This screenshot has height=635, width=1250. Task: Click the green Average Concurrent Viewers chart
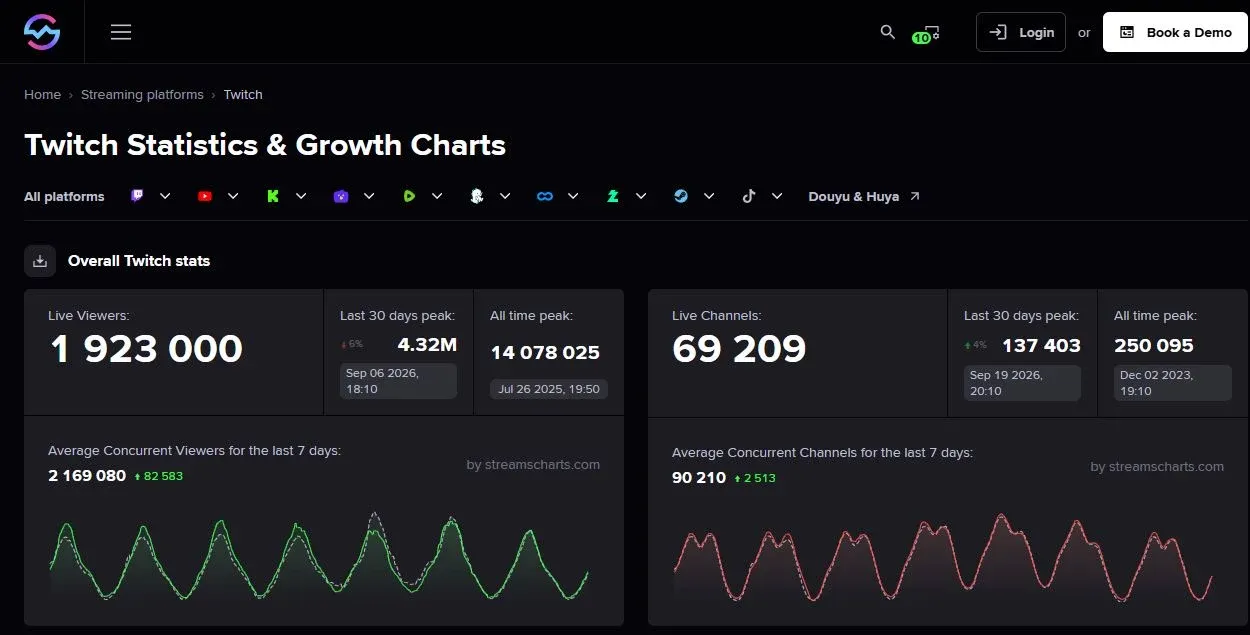pyautogui.click(x=319, y=557)
